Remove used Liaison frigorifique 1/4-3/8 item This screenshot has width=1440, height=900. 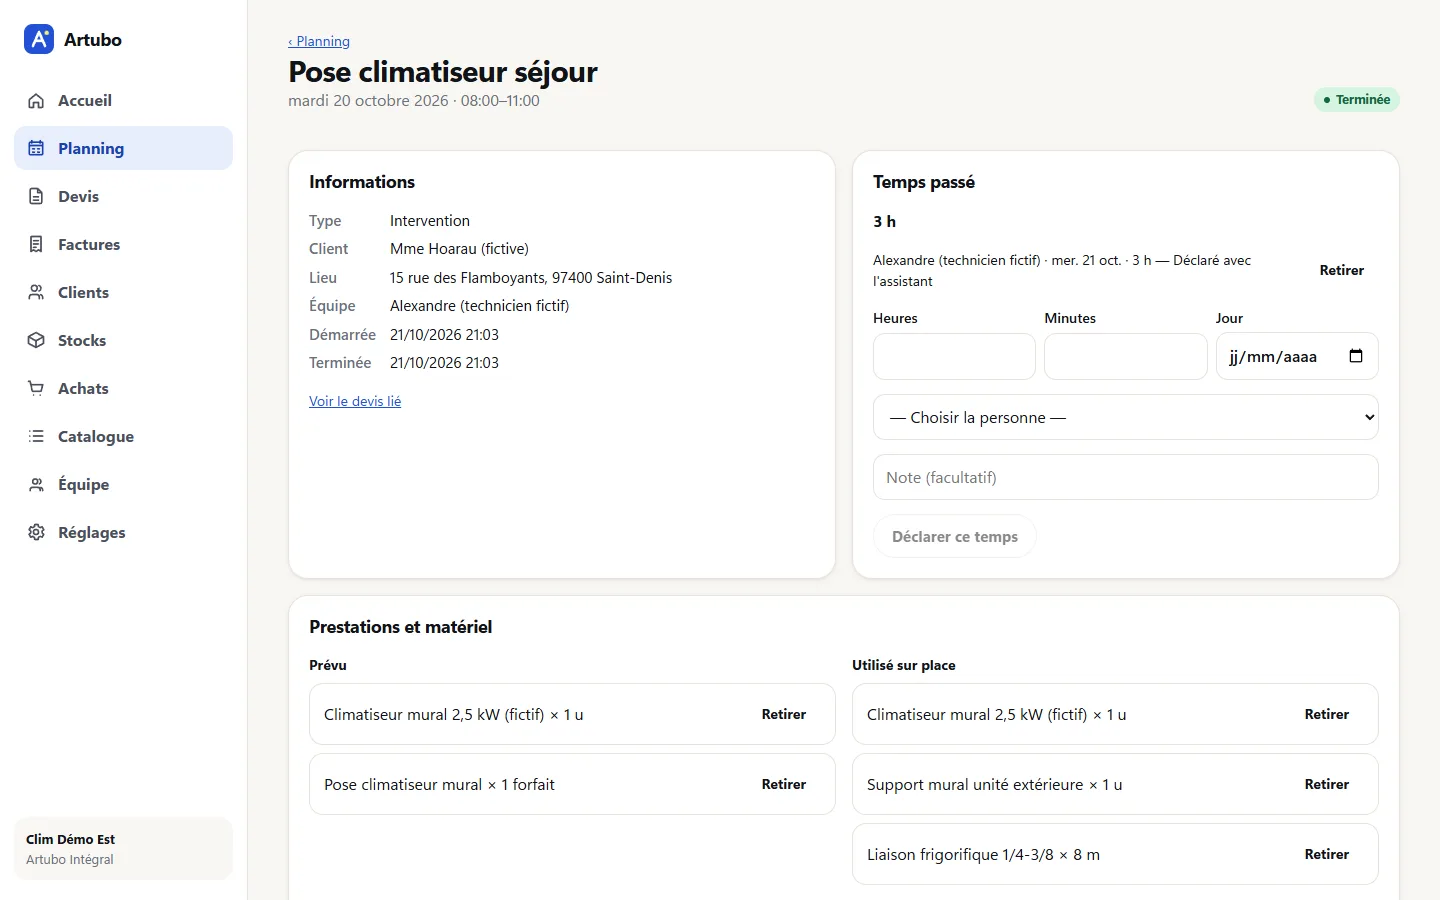pos(1327,854)
